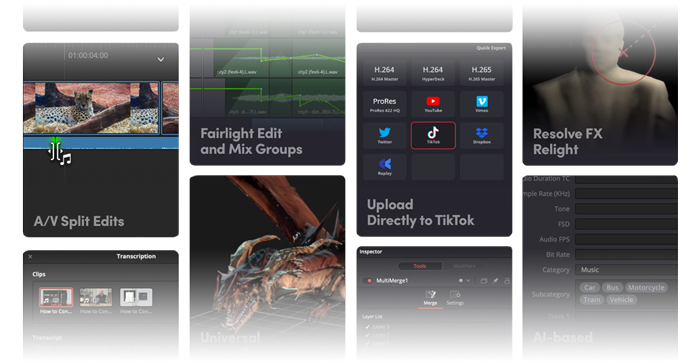Click the versions icon beside MultiMerge1 pin
The width and height of the screenshot is (700, 364).
pos(483,280)
